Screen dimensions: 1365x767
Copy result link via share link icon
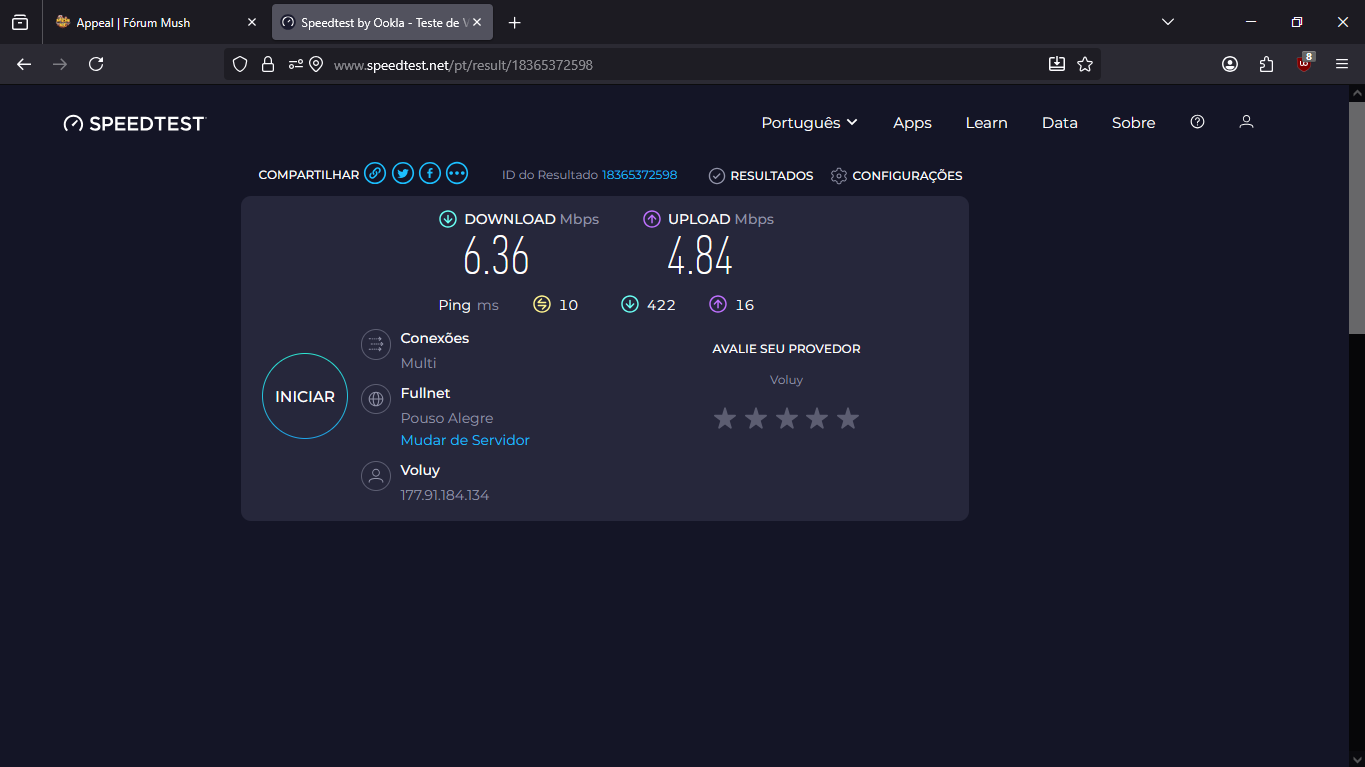tap(375, 174)
